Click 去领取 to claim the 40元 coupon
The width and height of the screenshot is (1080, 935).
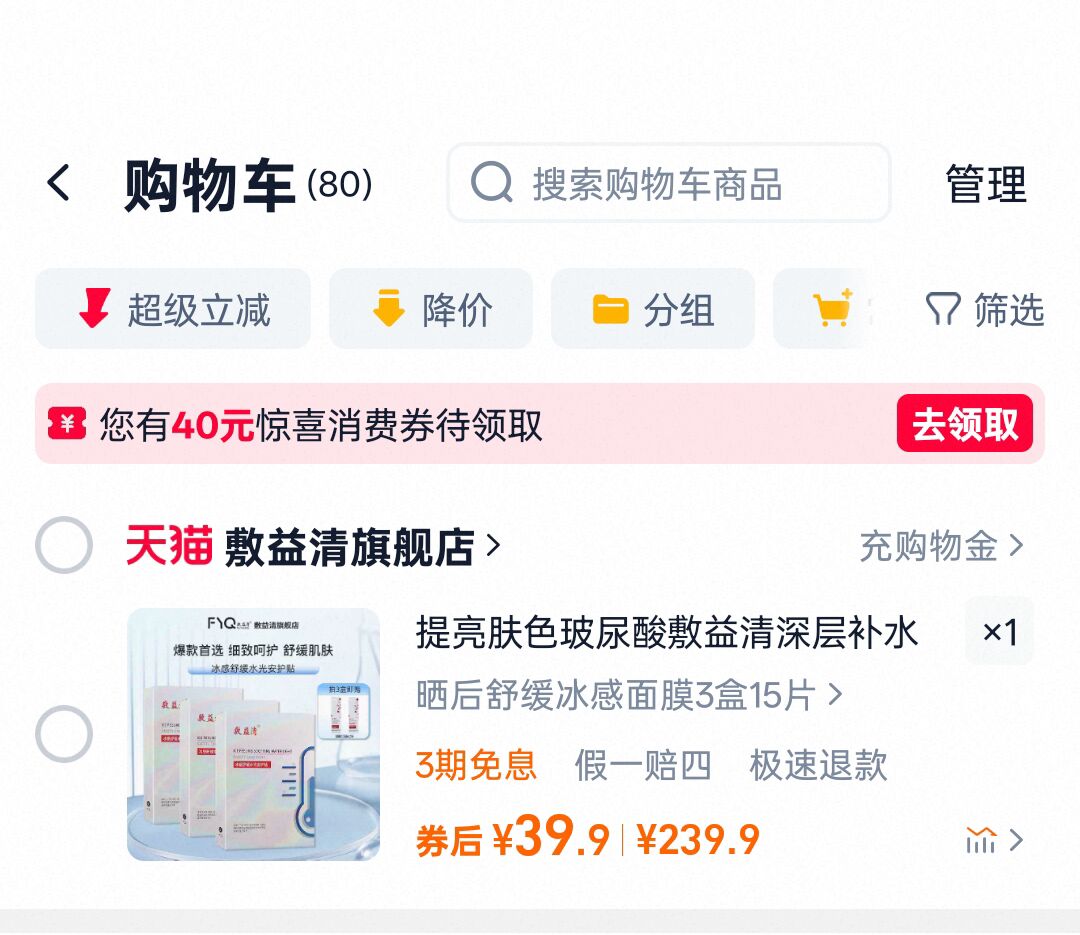[963, 424]
